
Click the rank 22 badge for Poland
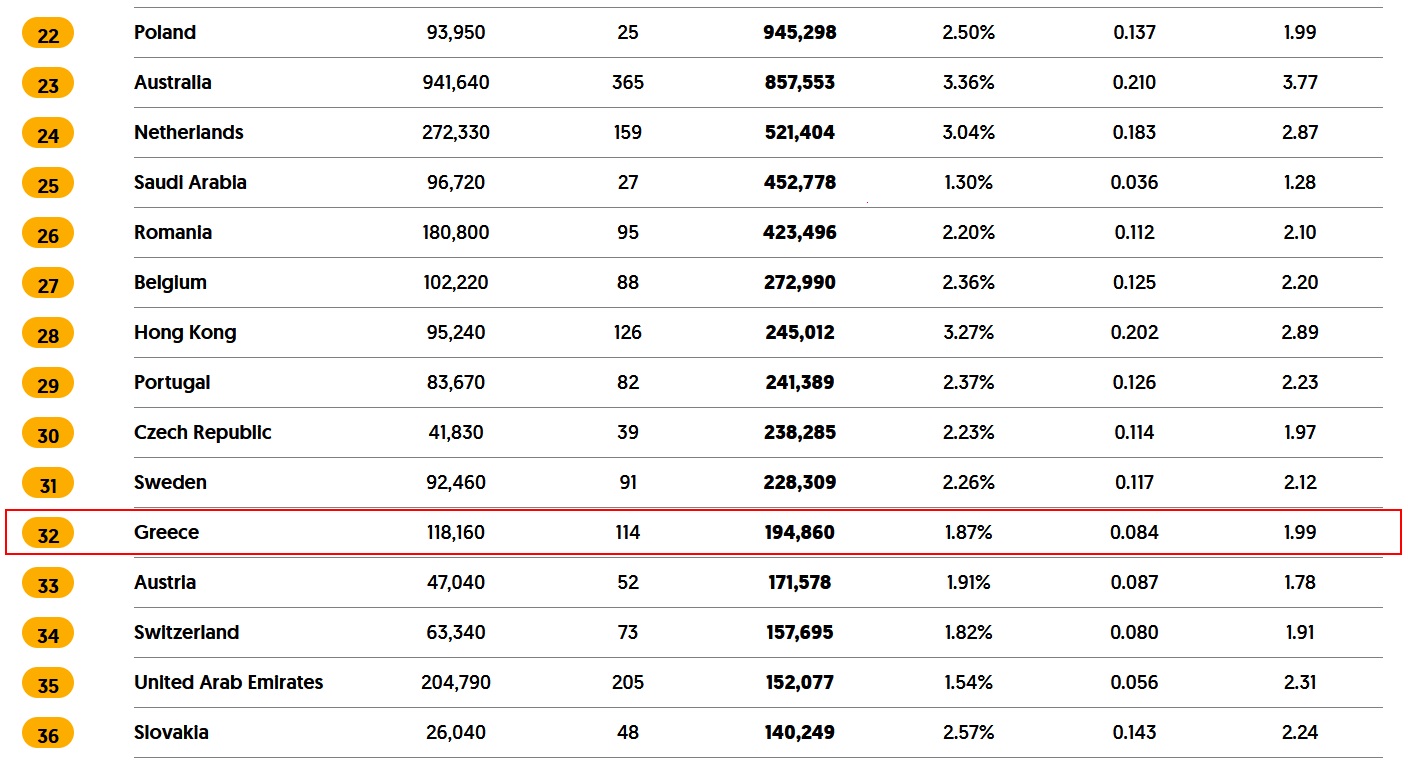pyautogui.click(x=48, y=34)
